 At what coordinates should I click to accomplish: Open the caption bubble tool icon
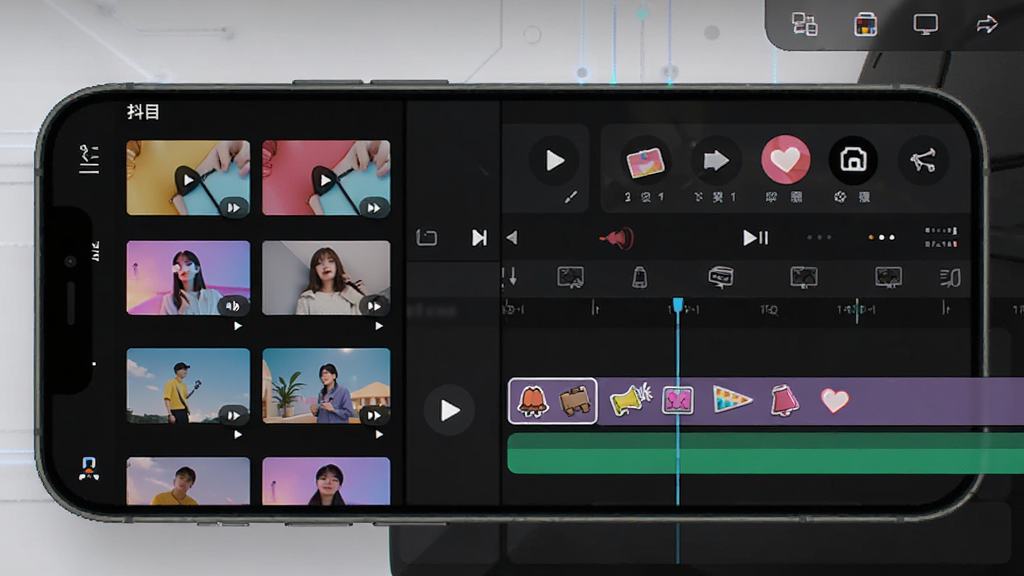pos(720,278)
